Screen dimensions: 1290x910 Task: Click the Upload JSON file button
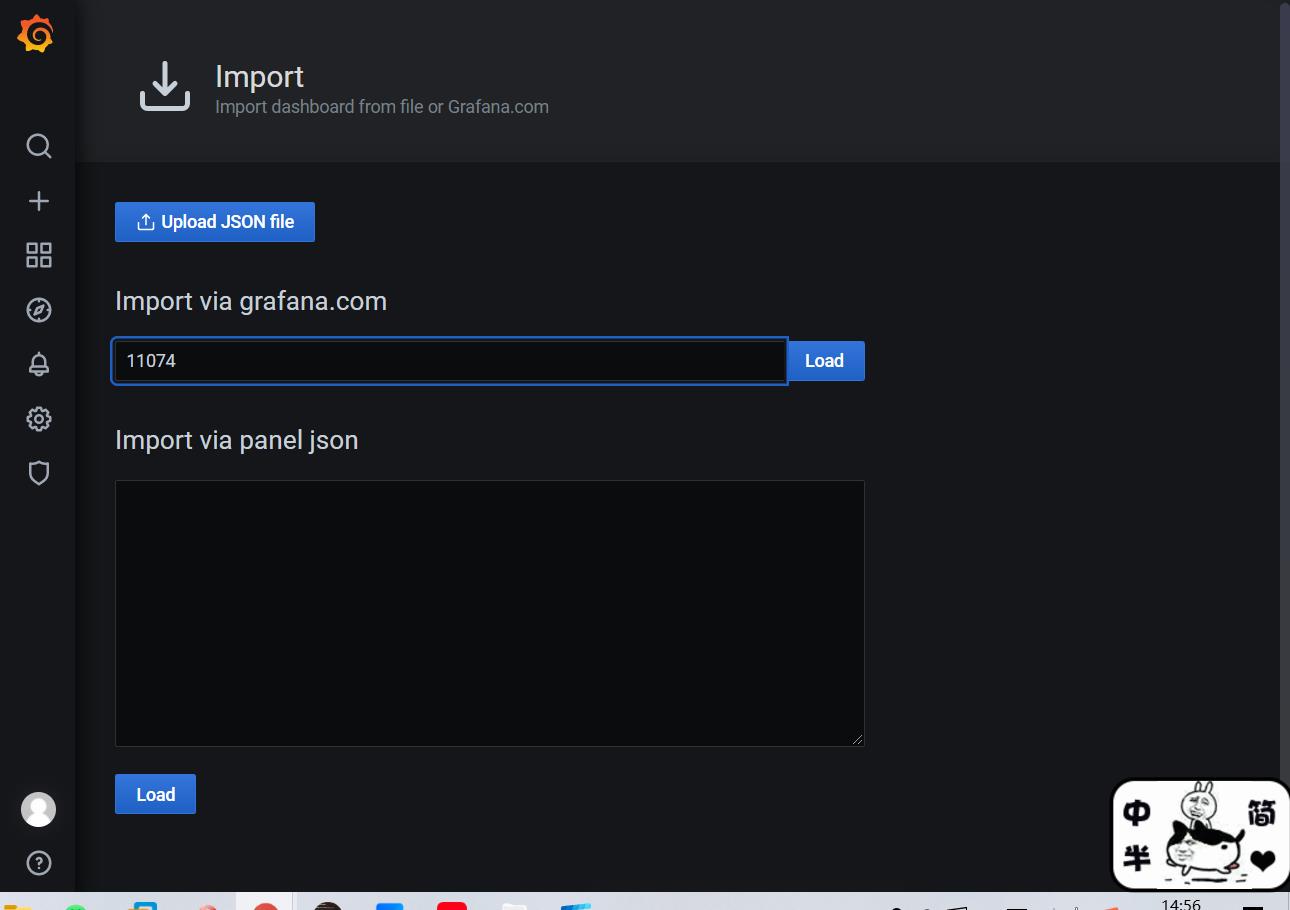coord(215,222)
